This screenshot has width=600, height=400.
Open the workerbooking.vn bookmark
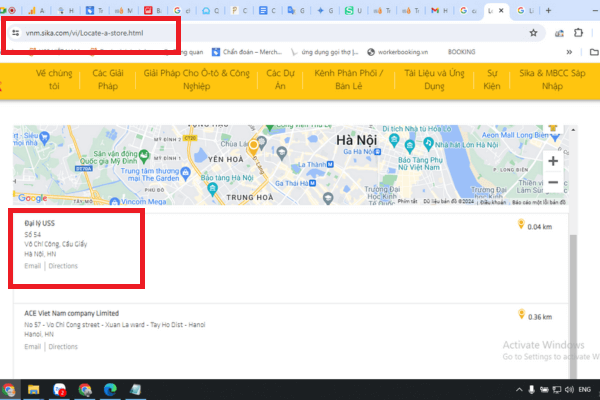(x=398, y=52)
